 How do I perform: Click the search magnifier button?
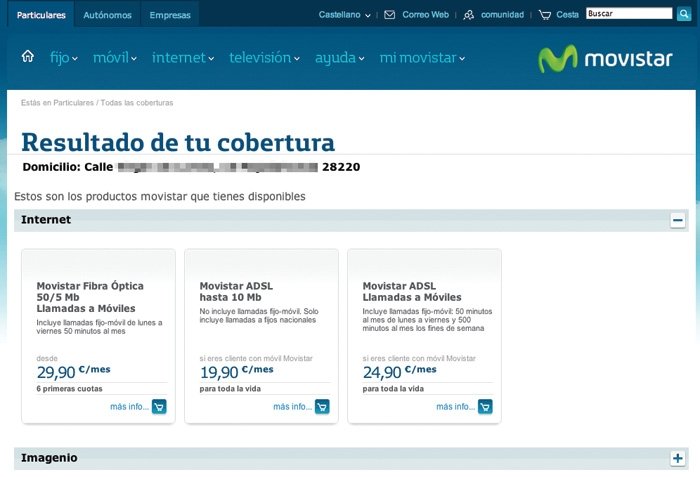coord(683,14)
